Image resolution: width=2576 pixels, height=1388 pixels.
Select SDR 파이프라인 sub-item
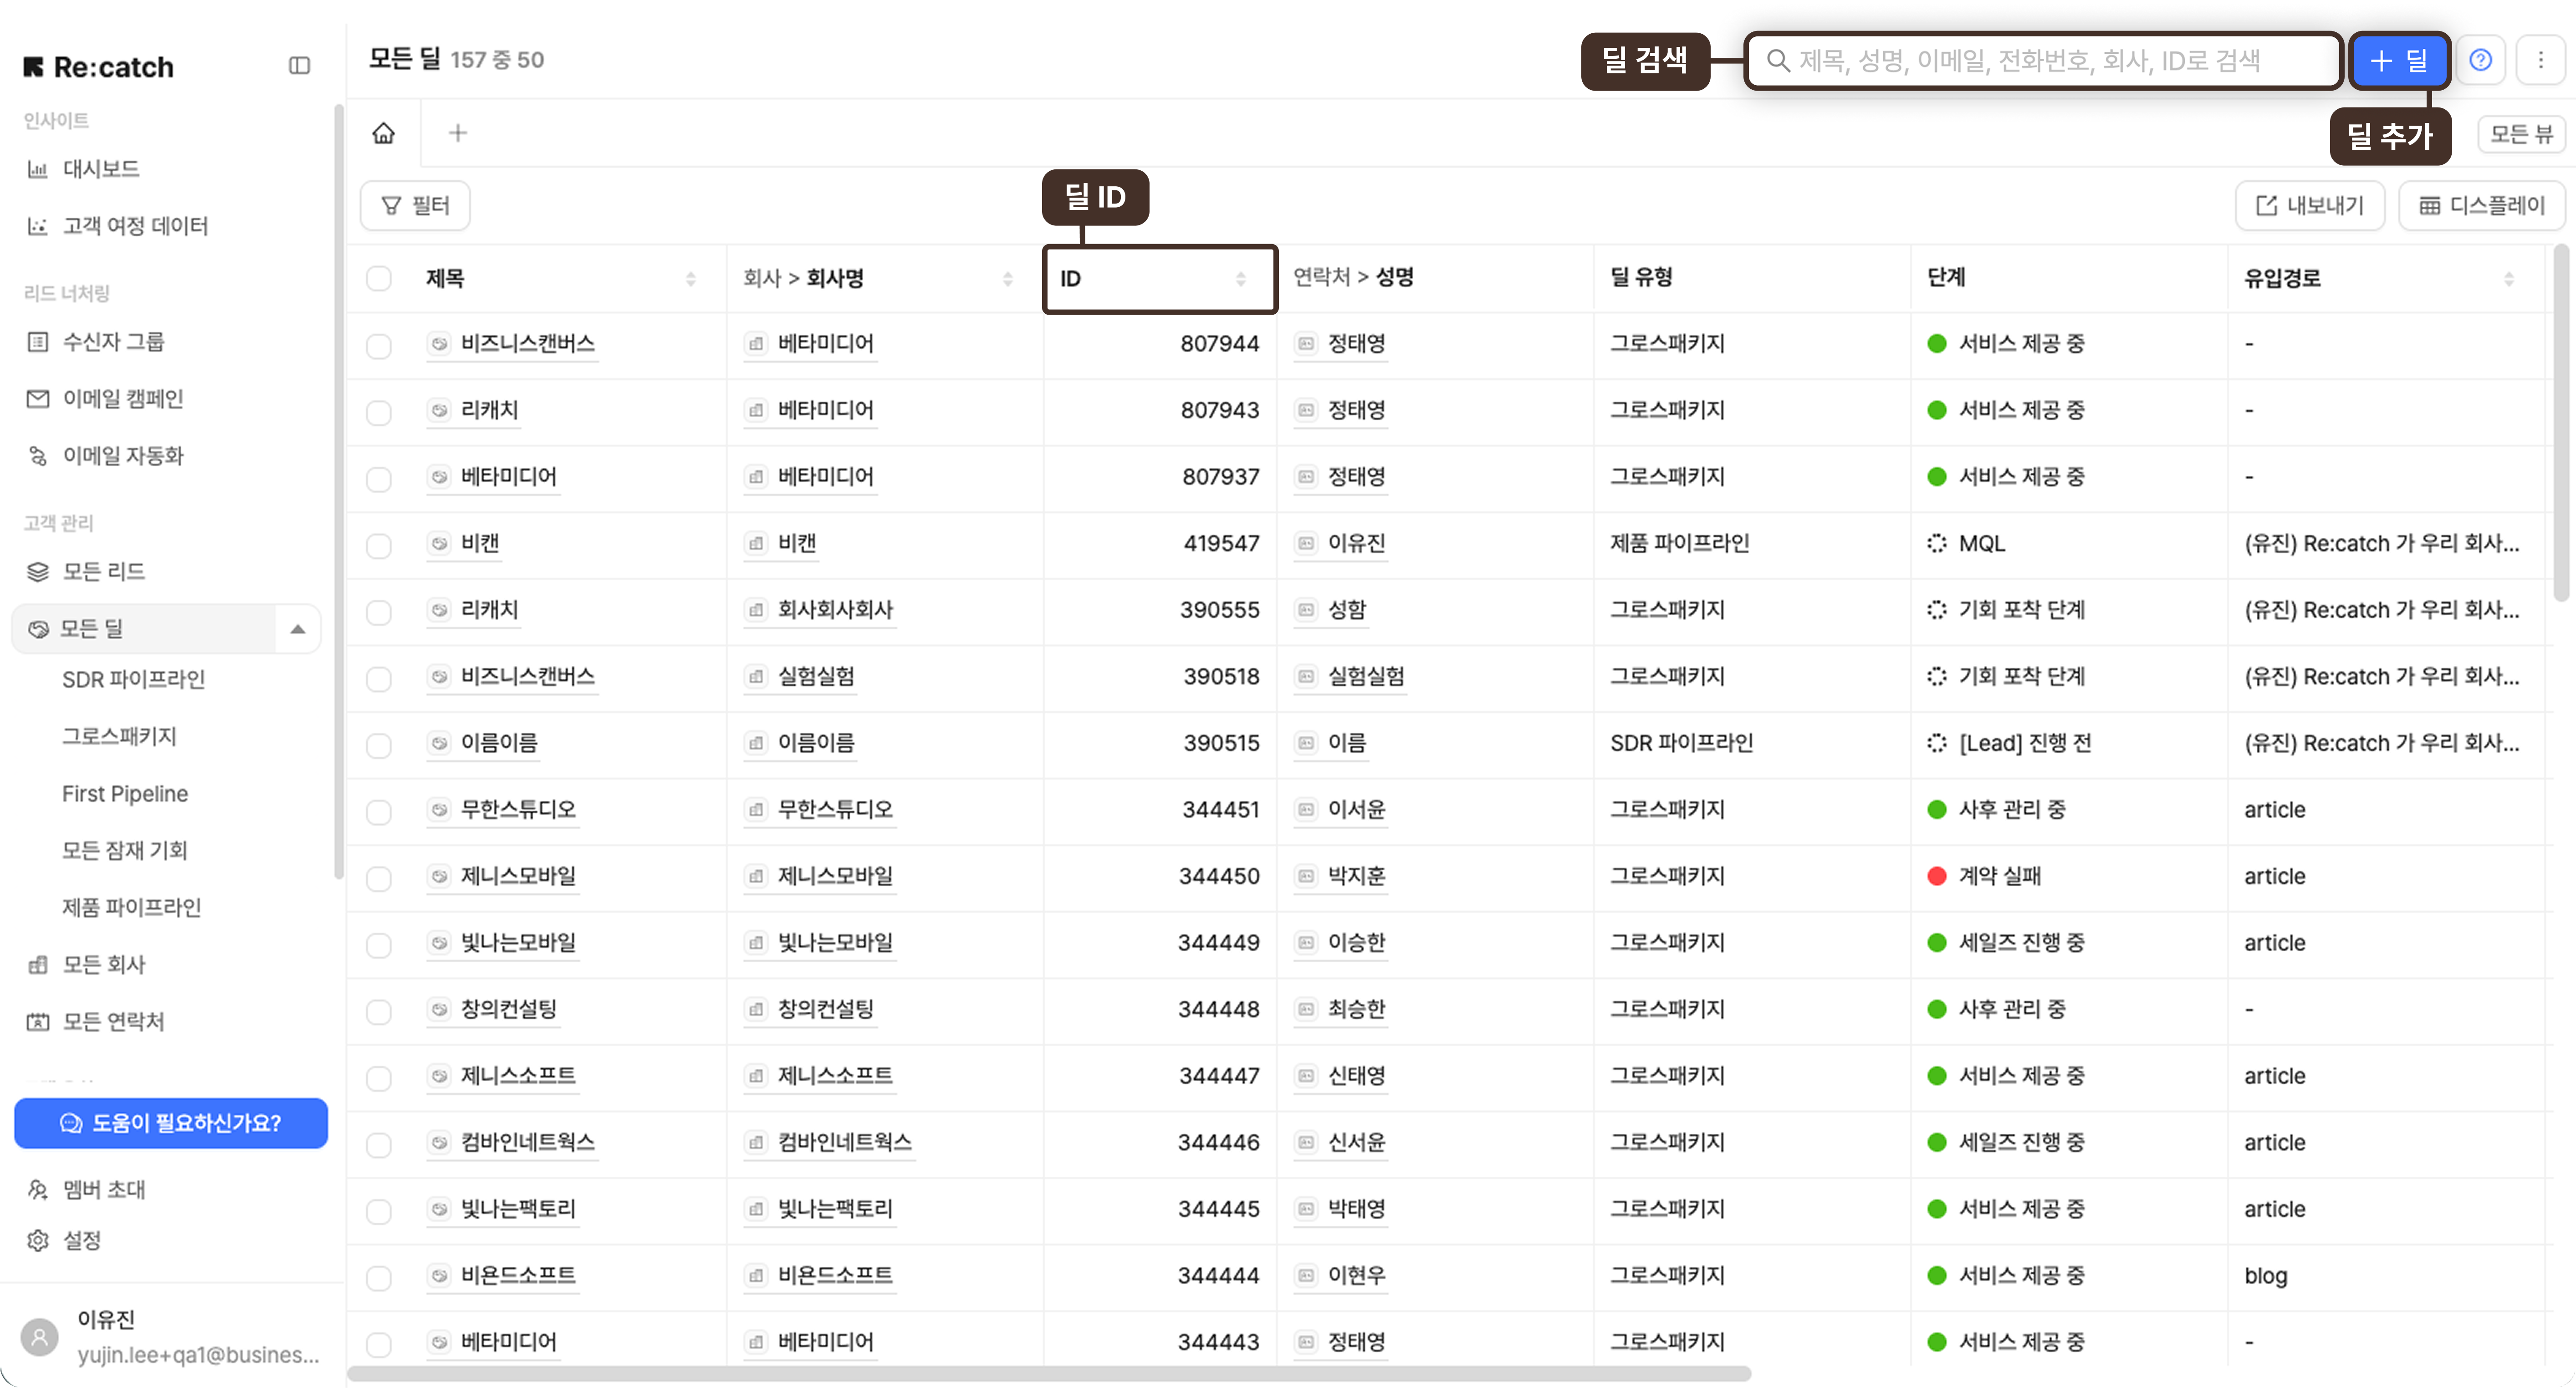pyautogui.click(x=133, y=680)
